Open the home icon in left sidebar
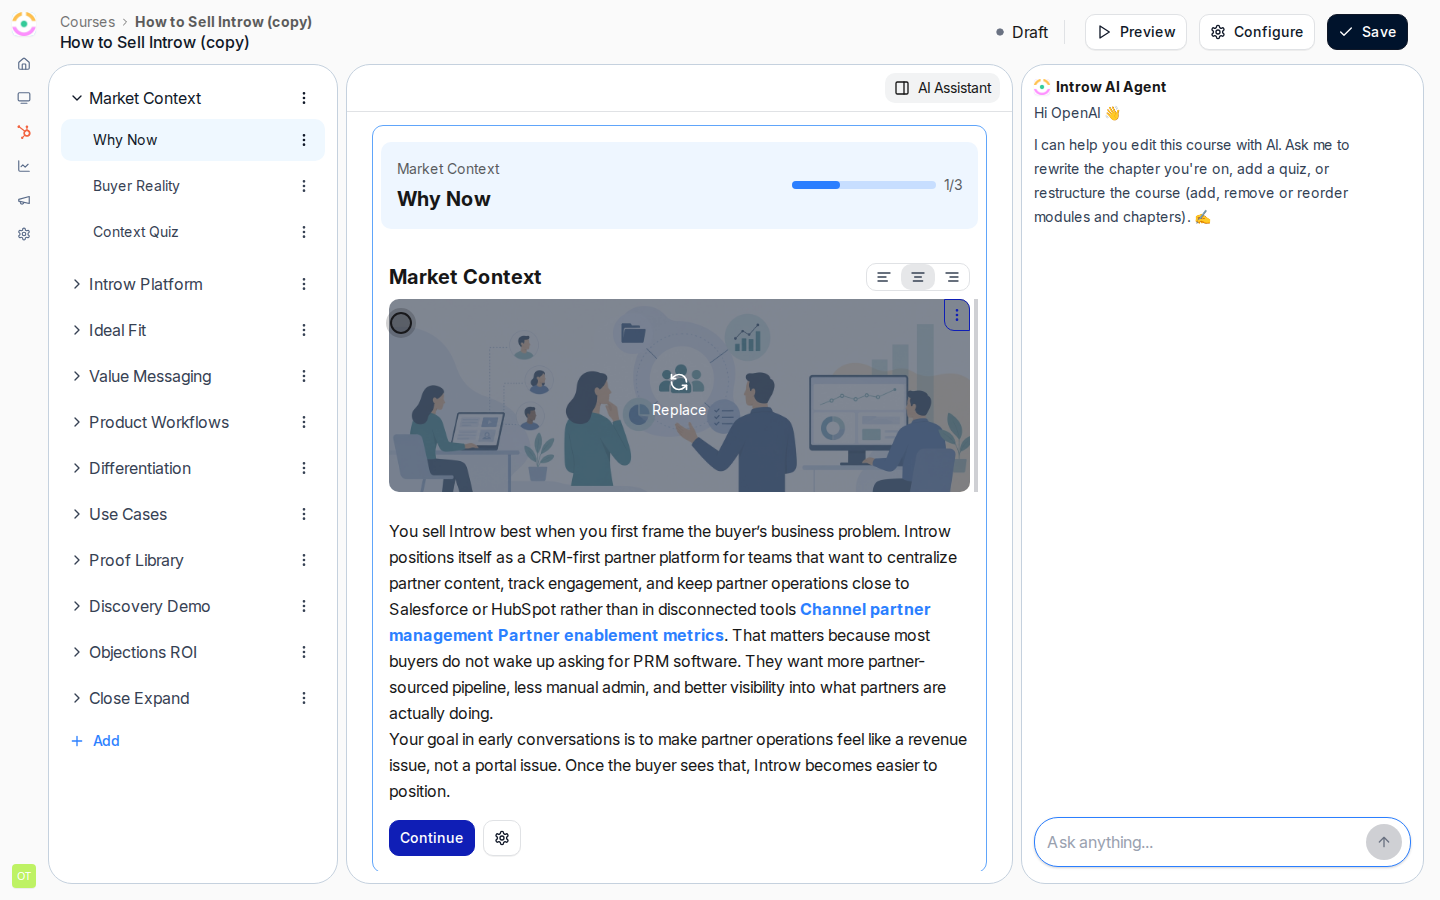This screenshot has width=1440, height=900. pos(24,64)
